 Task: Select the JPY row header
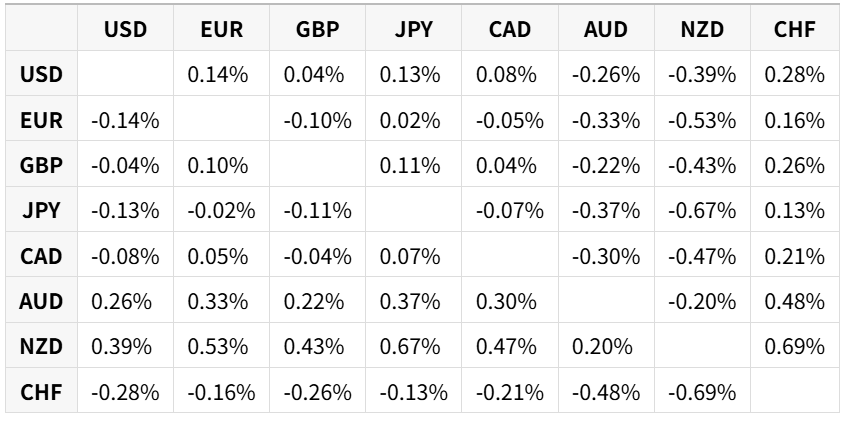[41, 210]
